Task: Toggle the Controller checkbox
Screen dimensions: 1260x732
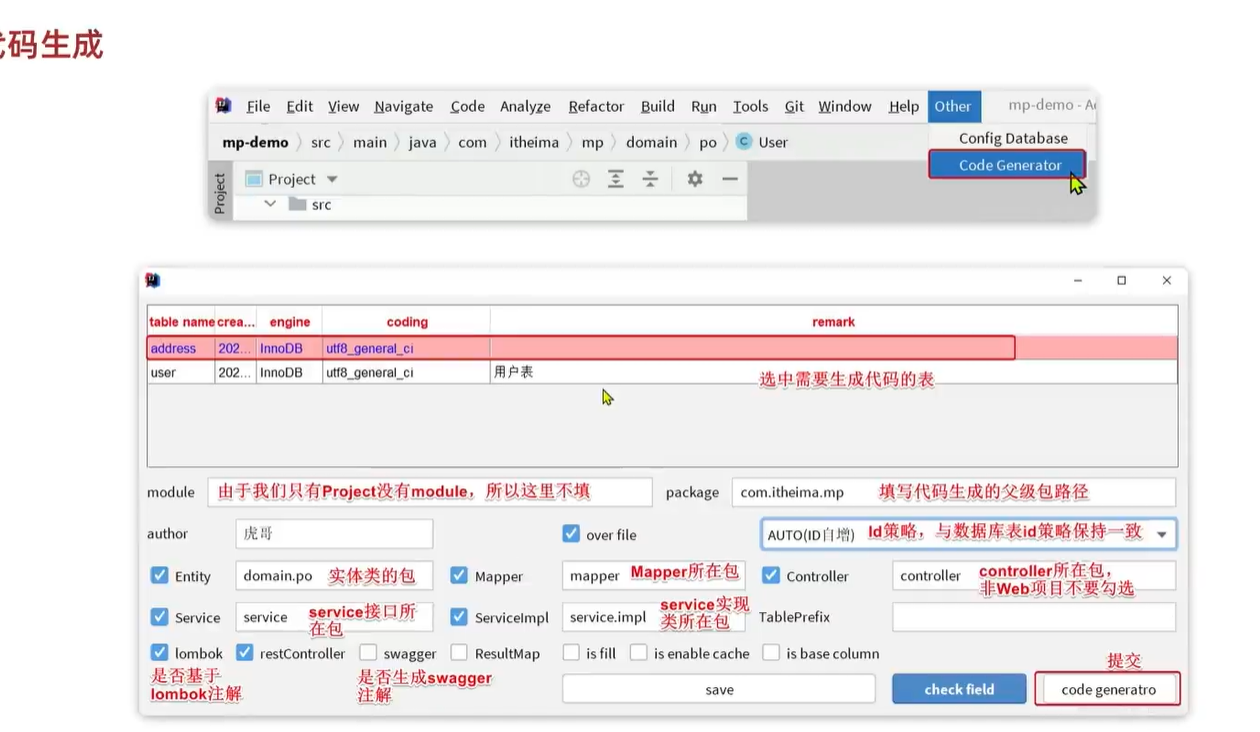Action: click(771, 575)
